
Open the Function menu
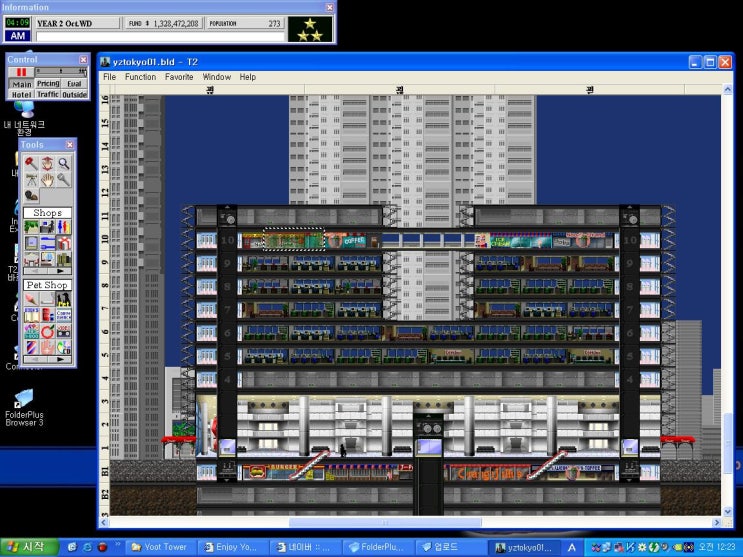[140, 77]
